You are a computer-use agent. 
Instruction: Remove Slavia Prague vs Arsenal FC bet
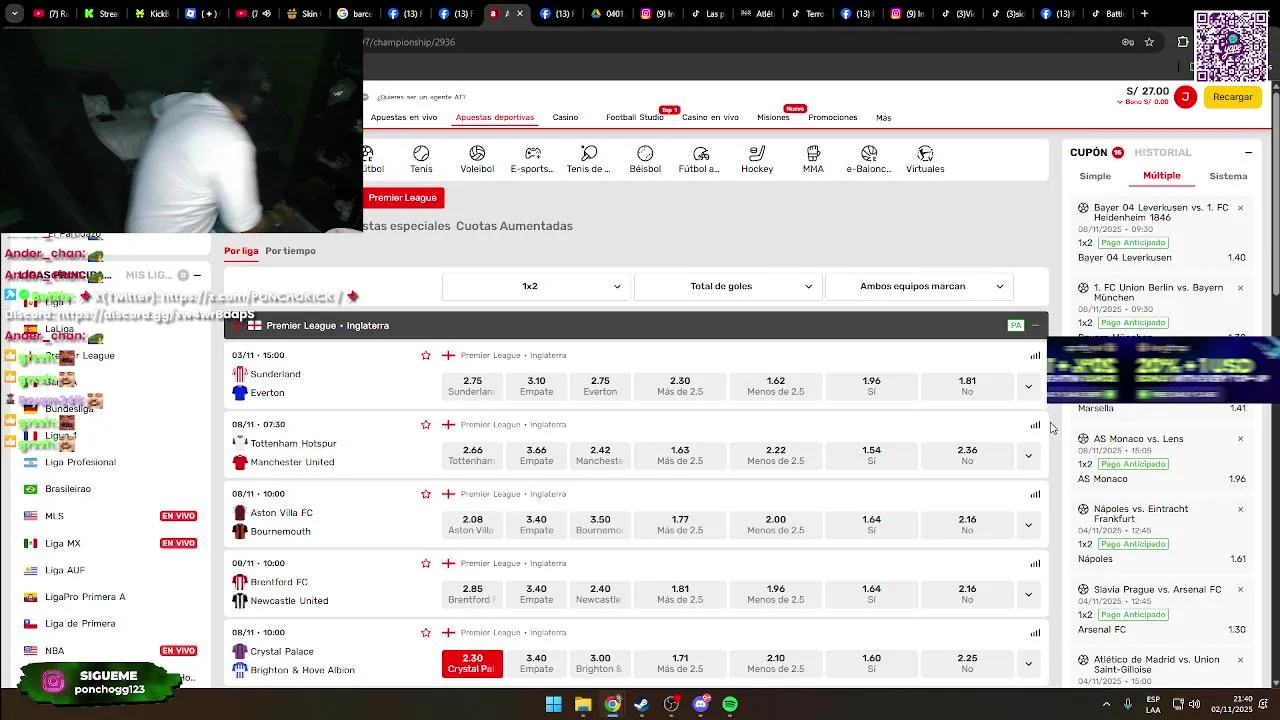(1240, 590)
